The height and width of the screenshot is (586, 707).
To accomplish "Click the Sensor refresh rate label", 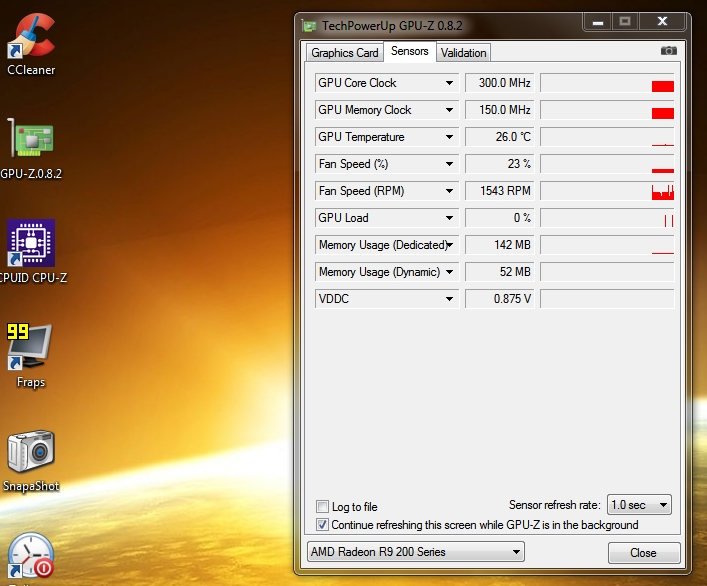I will coord(555,505).
